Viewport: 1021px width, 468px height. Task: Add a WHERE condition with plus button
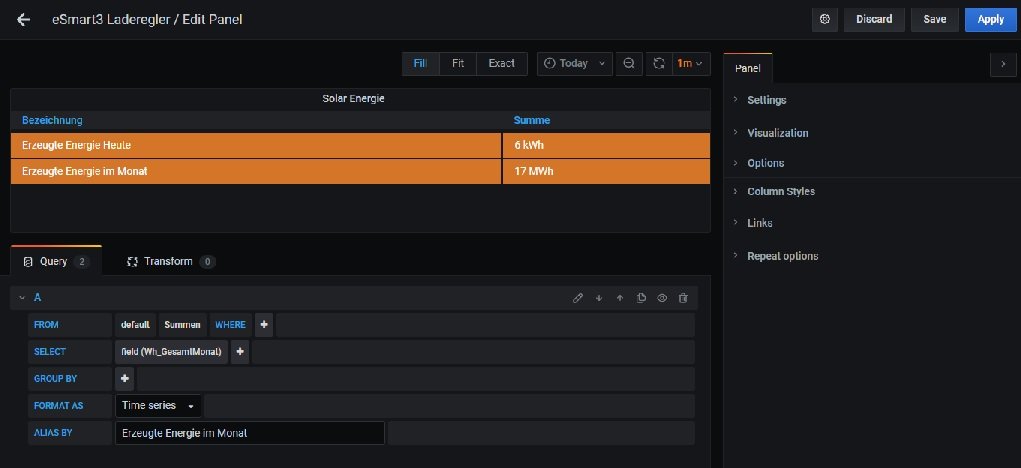pyautogui.click(x=263, y=324)
